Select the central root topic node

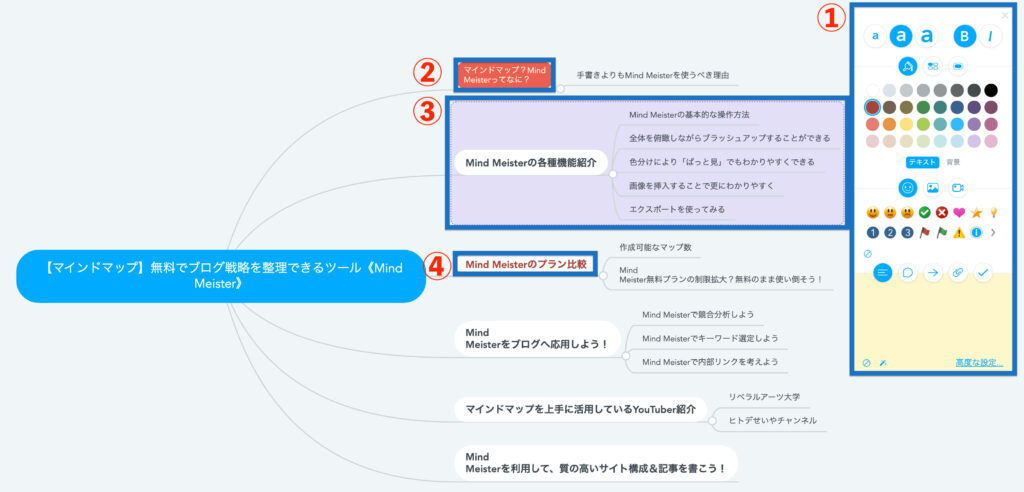coord(221,276)
